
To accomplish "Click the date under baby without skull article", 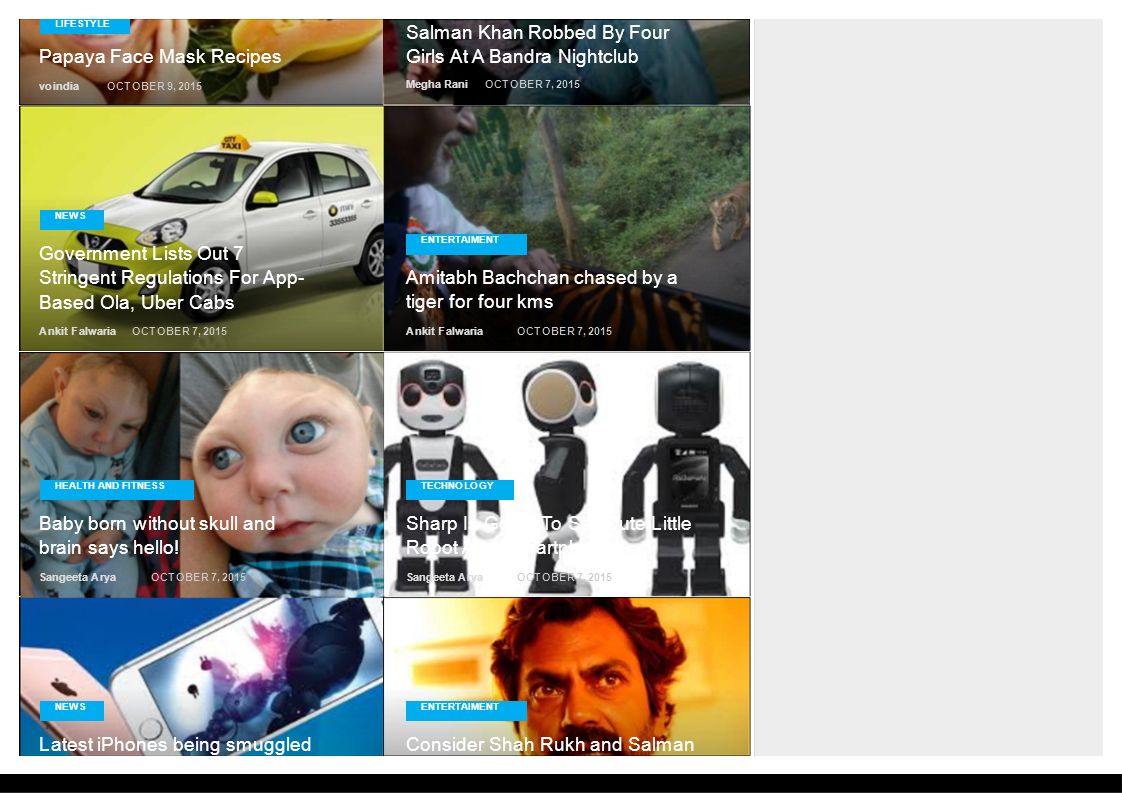I will click(x=198, y=577).
